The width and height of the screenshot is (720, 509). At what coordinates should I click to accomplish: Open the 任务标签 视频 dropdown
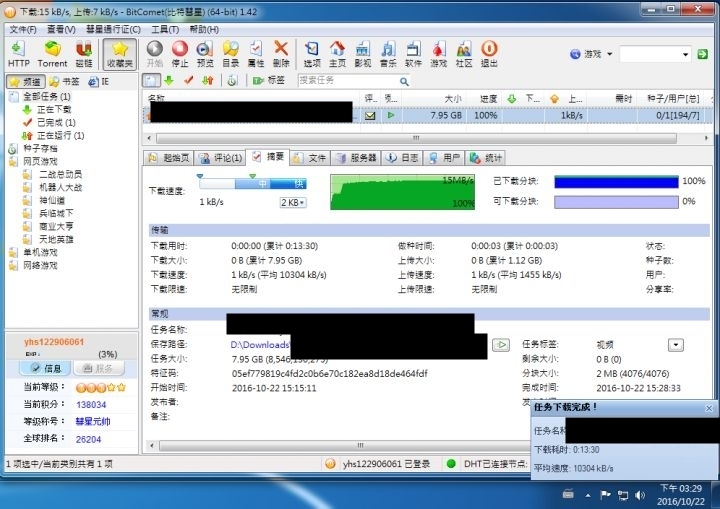(675, 345)
